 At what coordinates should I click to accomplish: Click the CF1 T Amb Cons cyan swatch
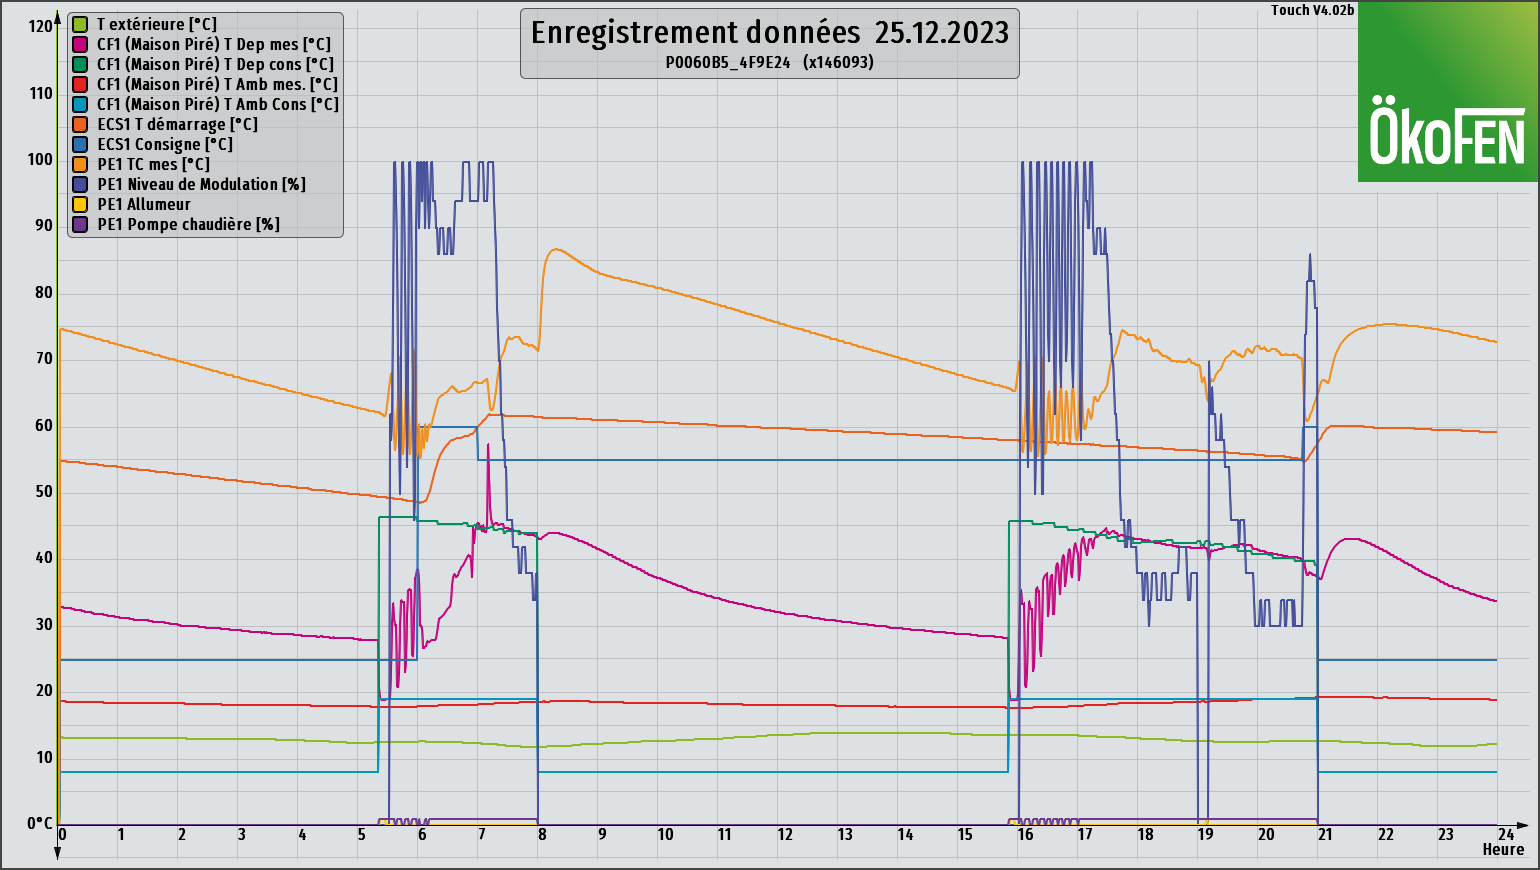pyautogui.click(x=80, y=104)
